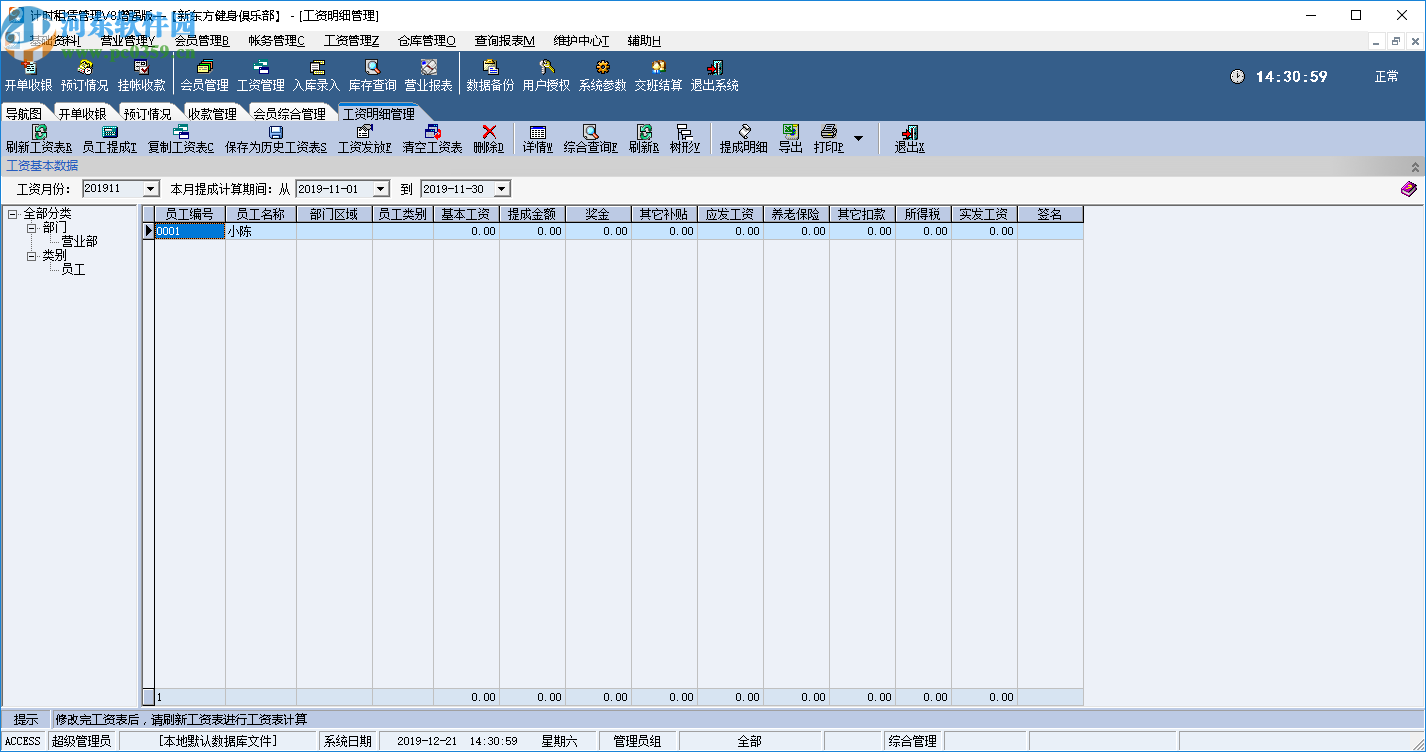Open the 提成明细 toolbar button
This screenshot has height=752, width=1426.
point(744,138)
